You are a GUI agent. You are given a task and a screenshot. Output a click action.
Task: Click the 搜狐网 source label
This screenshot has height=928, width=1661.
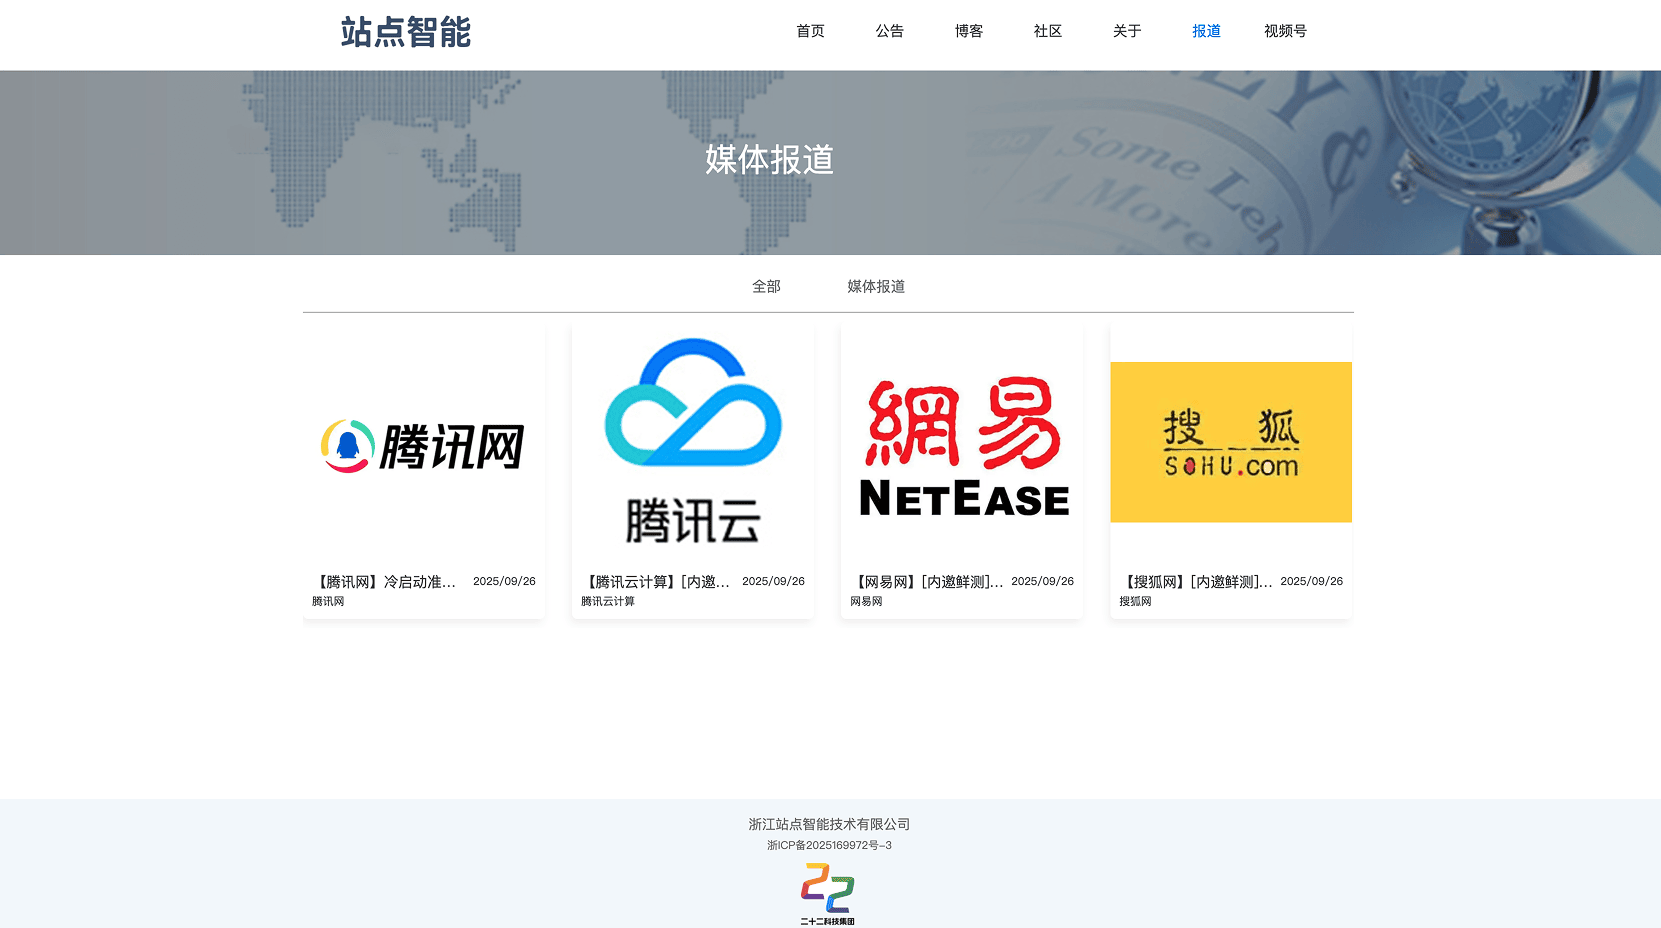coord(1135,601)
